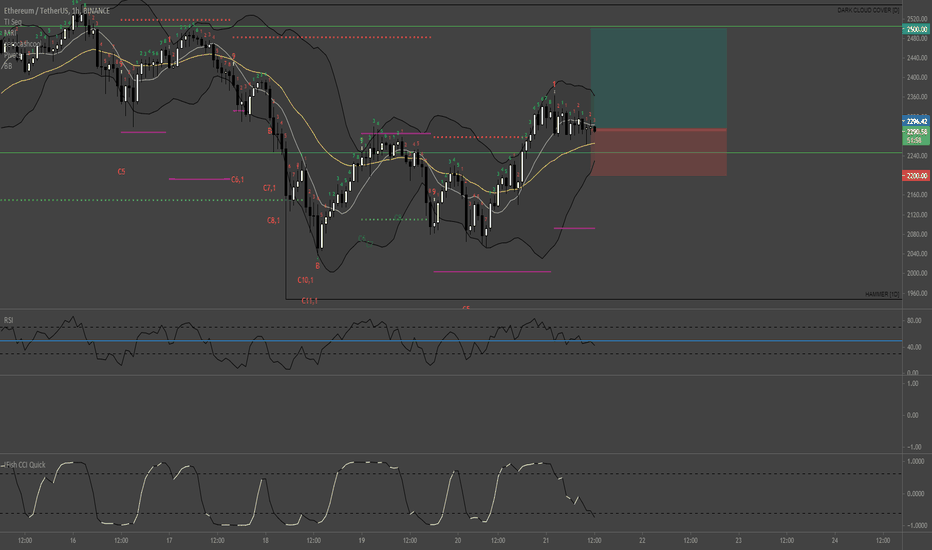Click 2000.00 on the price axis
The width and height of the screenshot is (932, 550).
[917, 274]
